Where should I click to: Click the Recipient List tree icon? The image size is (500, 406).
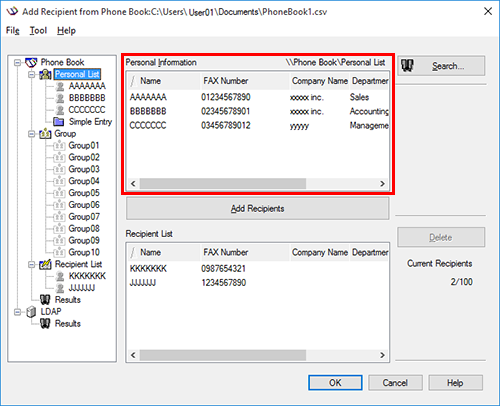tap(45, 264)
